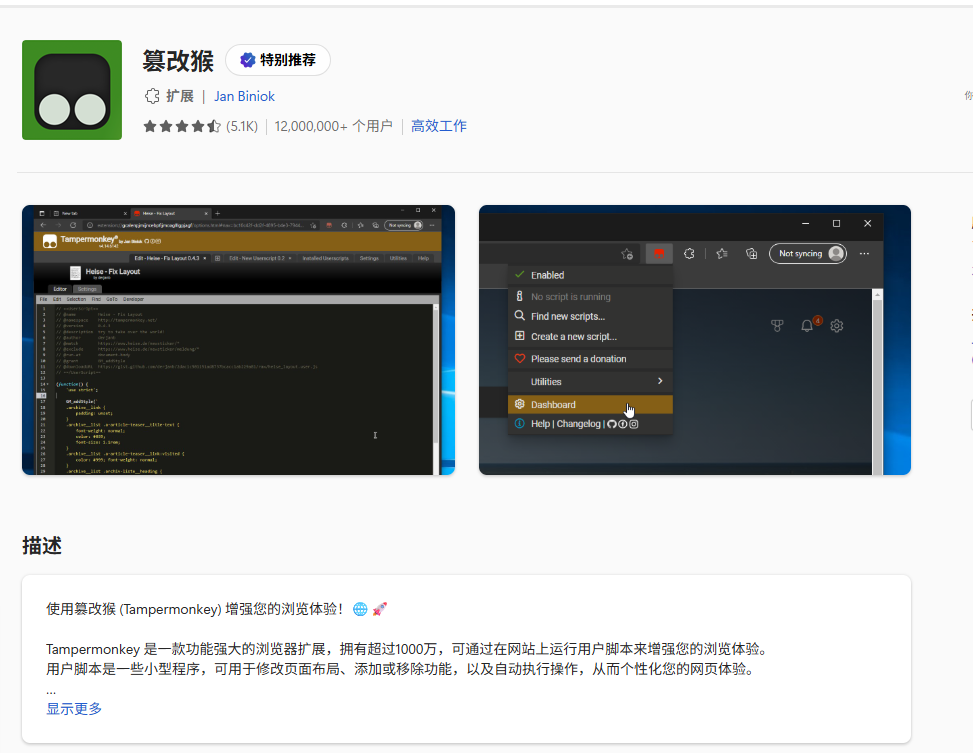Viewport: 973px width, 753px height.
Task: Open the 高效工作 category link
Action: pyautogui.click(x=439, y=126)
